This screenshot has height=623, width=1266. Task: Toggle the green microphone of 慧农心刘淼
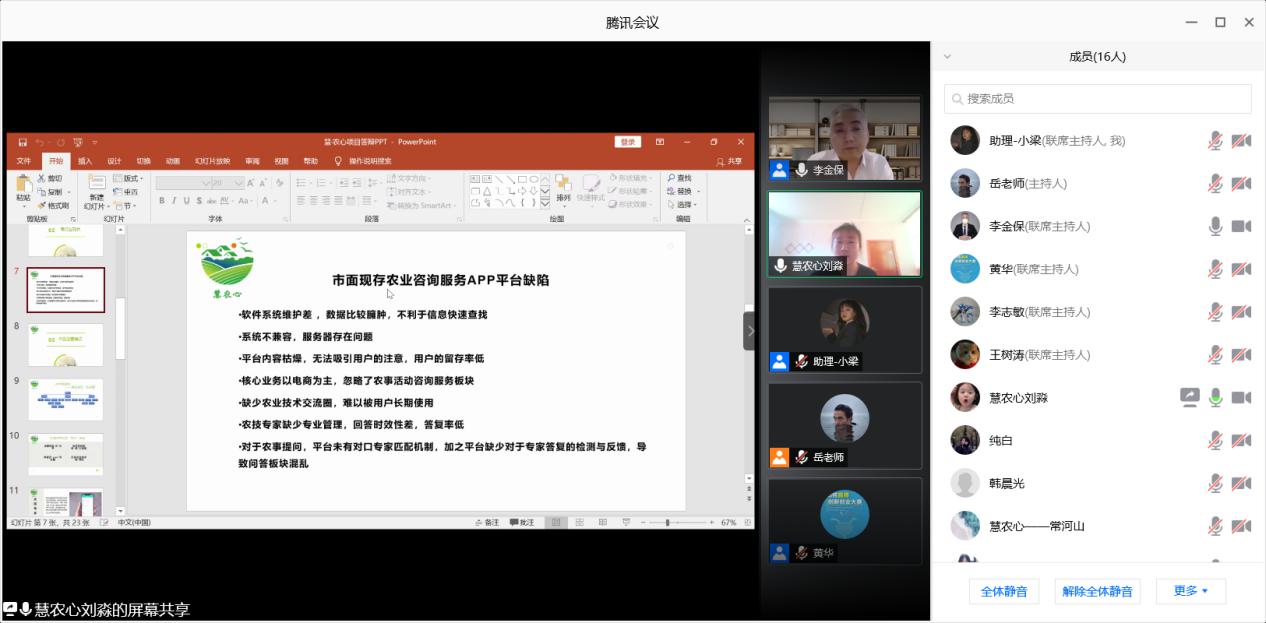pyautogui.click(x=1215, y=398)
